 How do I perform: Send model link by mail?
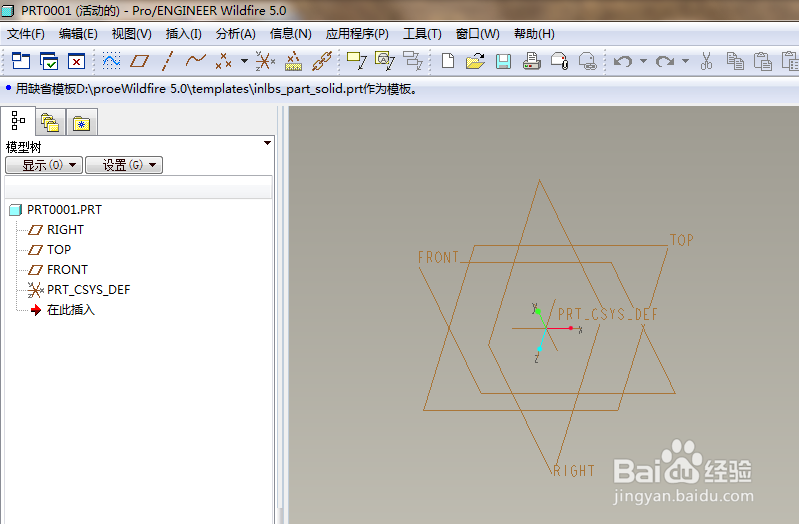point(588,61)
